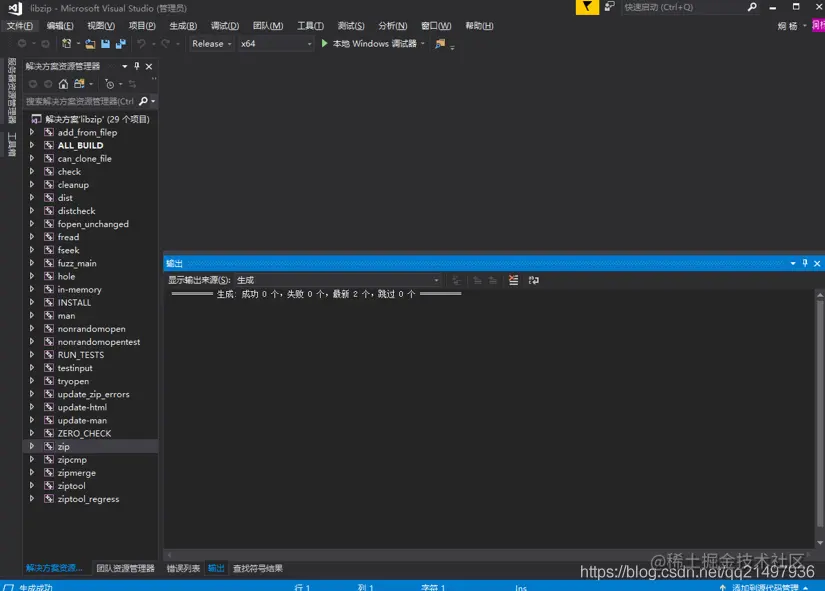Open the 生成(B) menu
The height and width of the screenshot is (591, 825).
[x=183, y=26]
